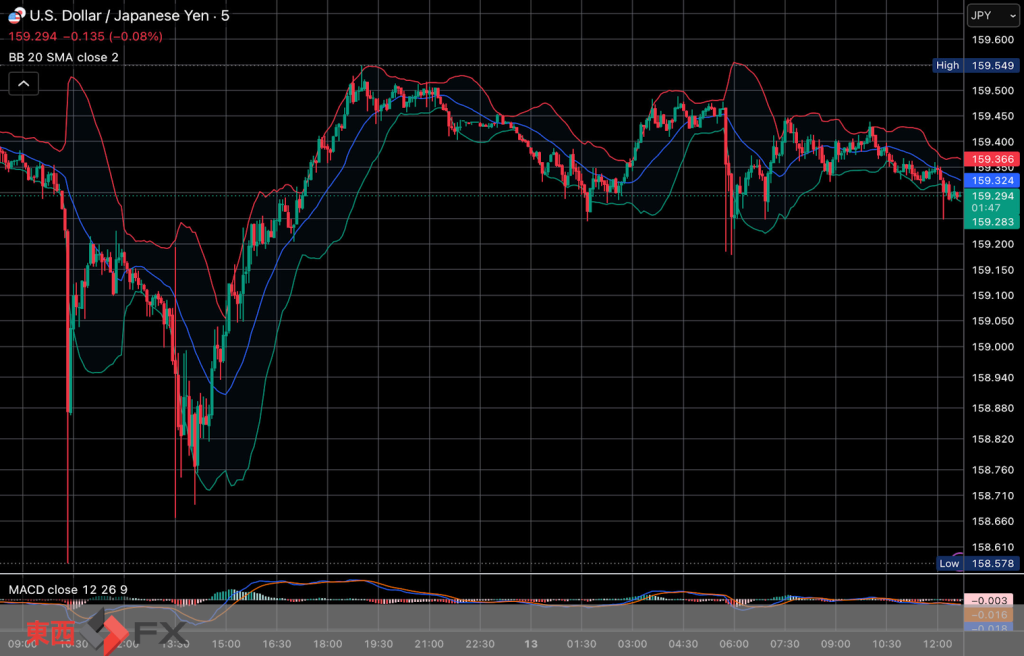Click the 06:00 time axis label
Viewport: 1024px width, 656px height.
pyautogui.click(x=734, y=644)
